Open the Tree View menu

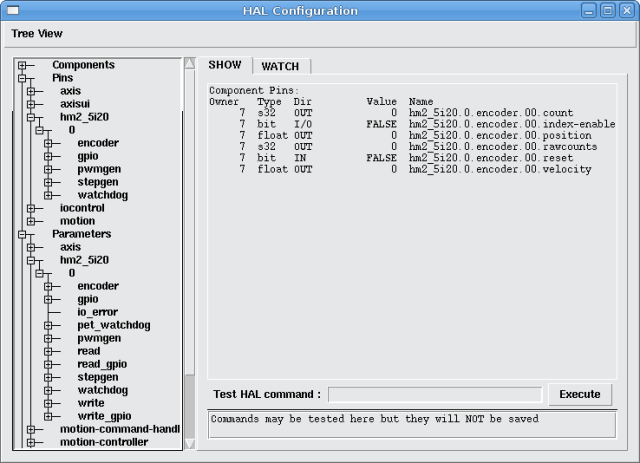click(37, 32)
